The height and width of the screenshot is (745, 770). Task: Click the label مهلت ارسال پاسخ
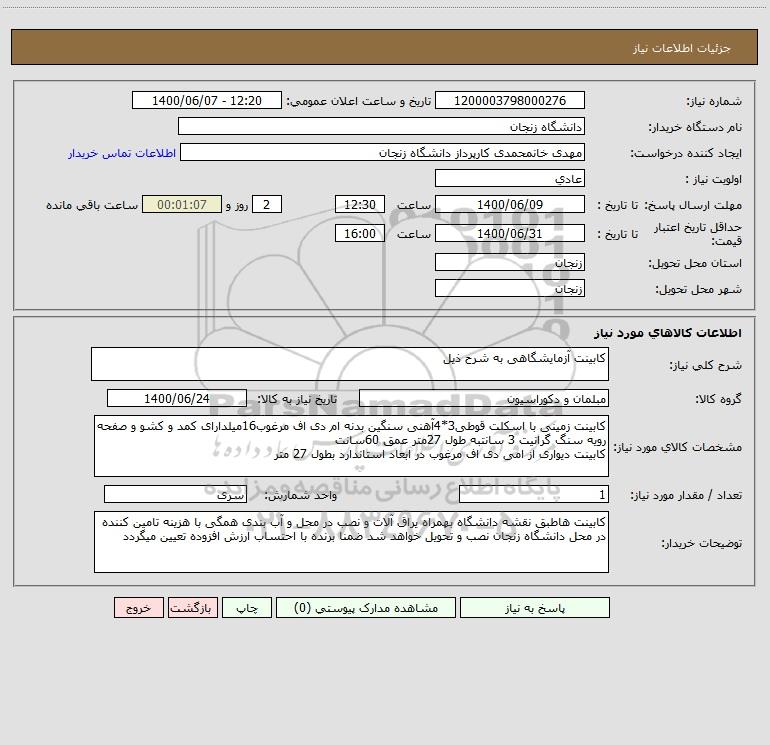[x=693, y=205]
